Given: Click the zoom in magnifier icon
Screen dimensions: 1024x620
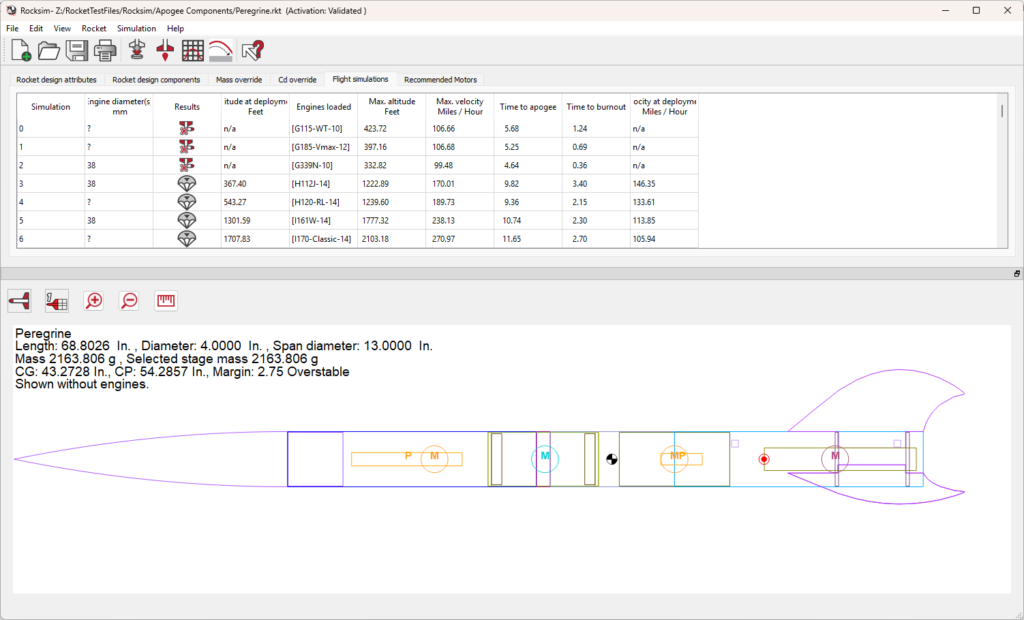Looking at the screenshot, I should coord(94,300).
